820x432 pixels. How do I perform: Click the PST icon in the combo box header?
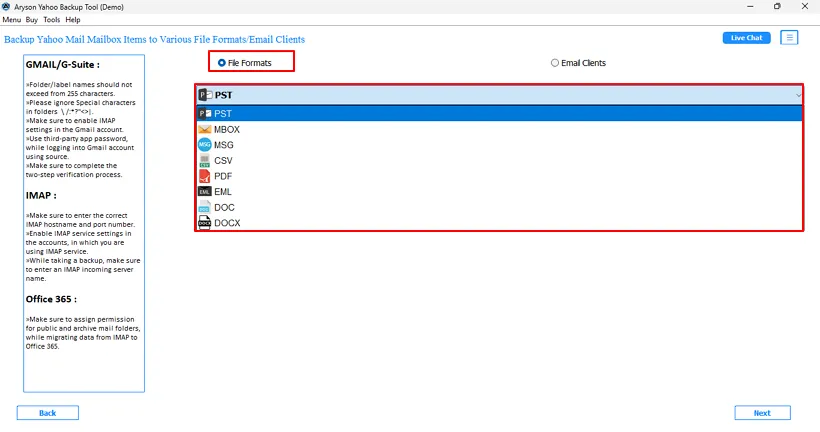coord(205,95)
